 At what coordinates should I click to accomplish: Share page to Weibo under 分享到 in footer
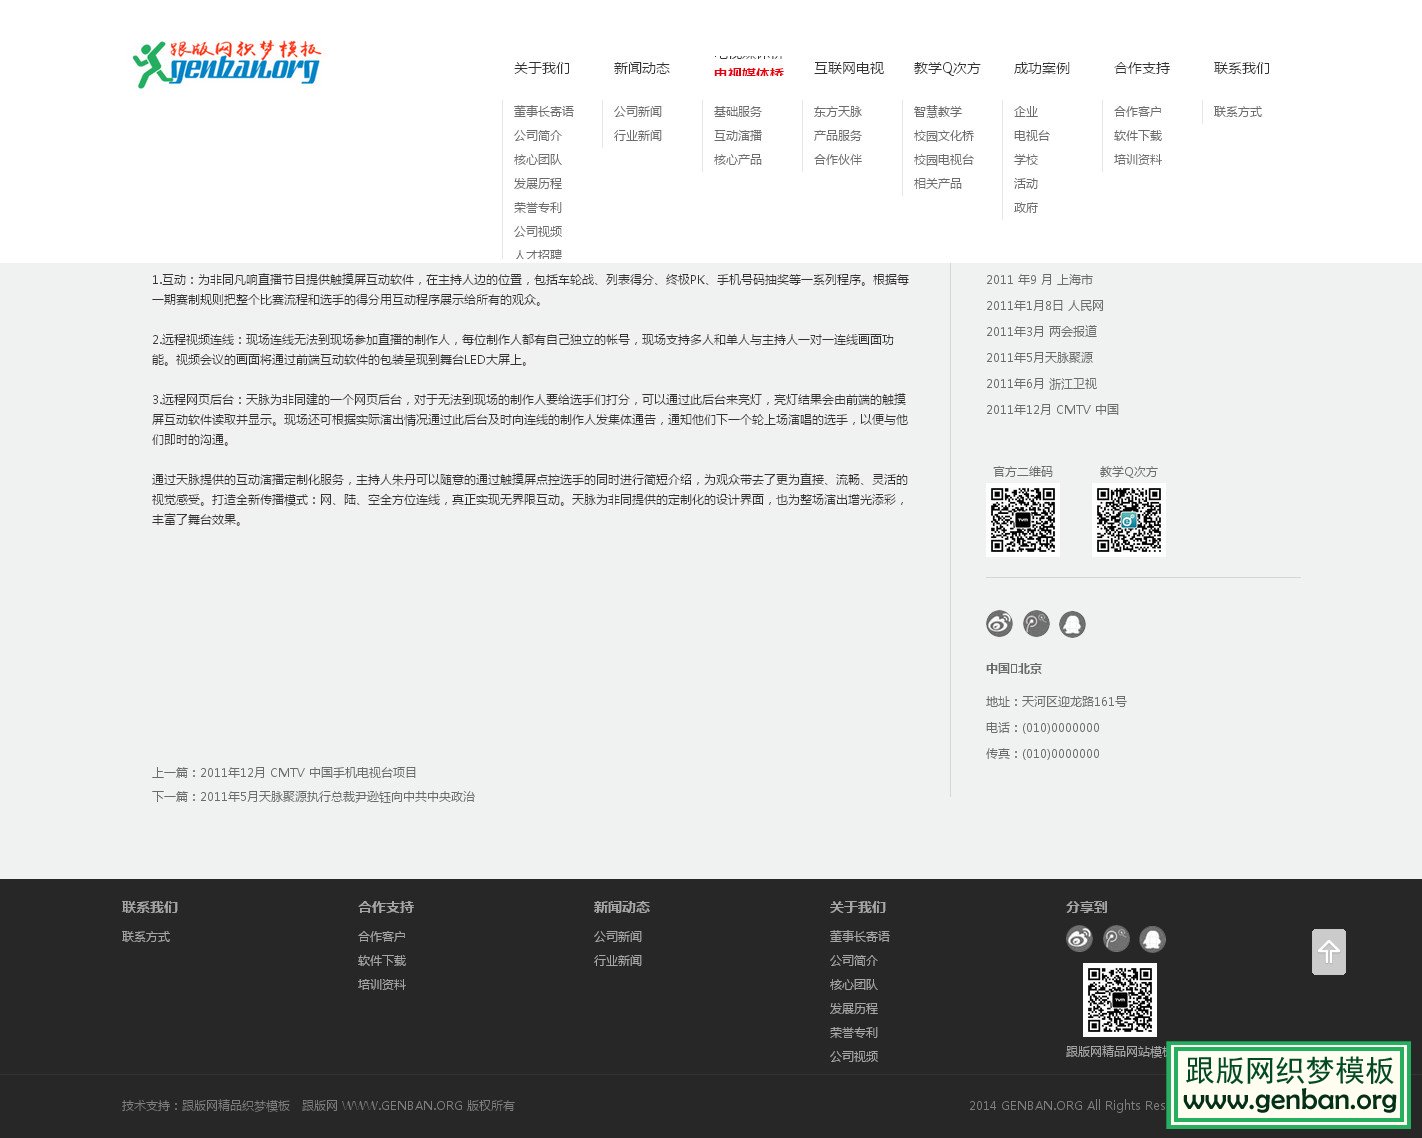1078,939
